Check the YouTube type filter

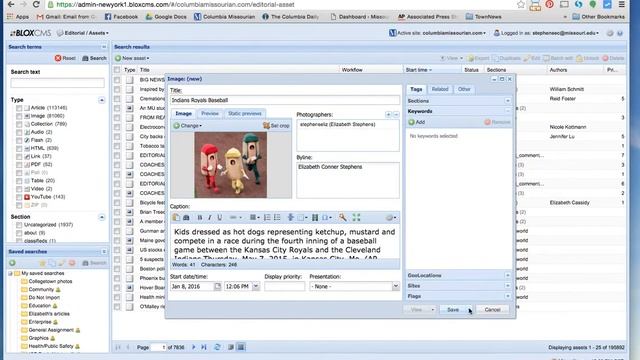(x=19, y=197)
